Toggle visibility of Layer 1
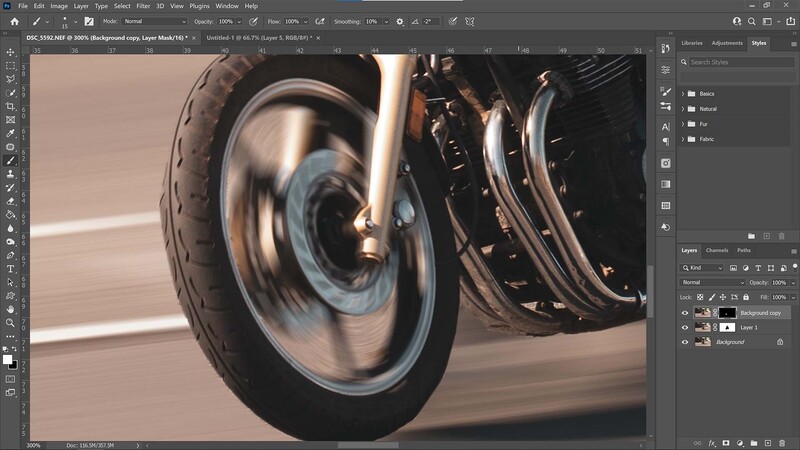The image size is (800, 450). pyautogui.click(x=685, y=328)
